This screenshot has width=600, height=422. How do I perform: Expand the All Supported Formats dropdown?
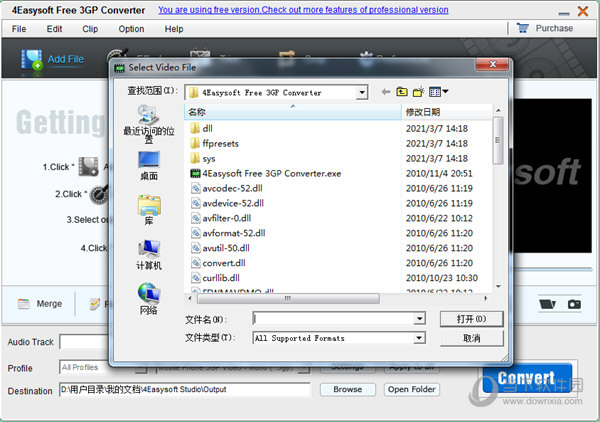(419, 338)
